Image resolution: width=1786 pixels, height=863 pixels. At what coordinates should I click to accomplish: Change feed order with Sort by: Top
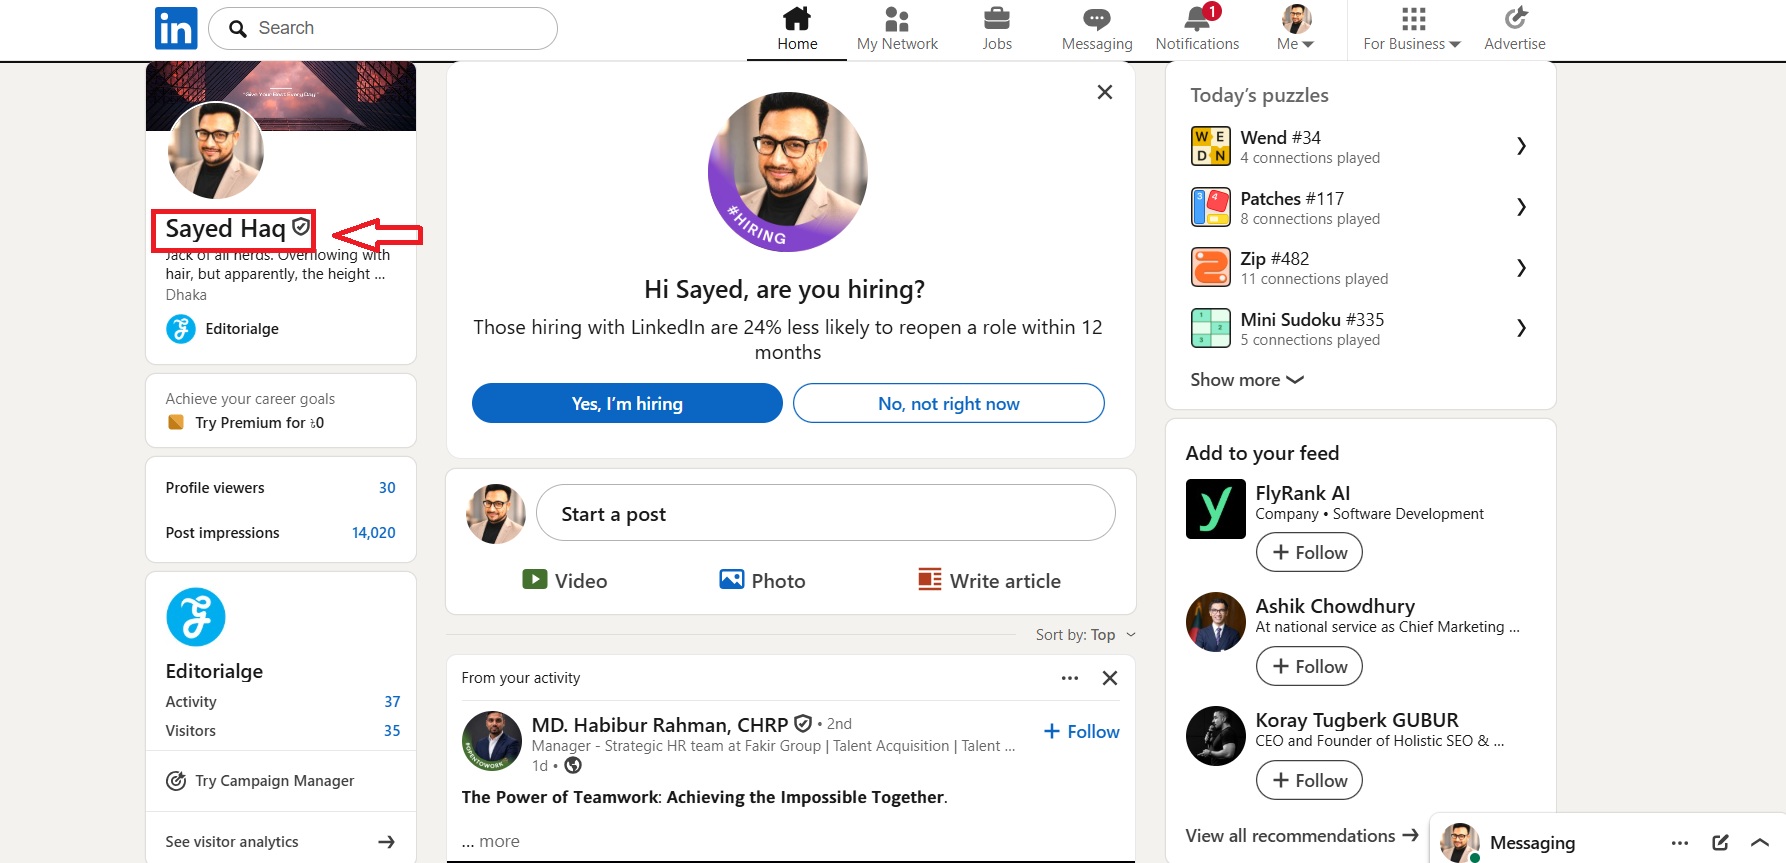coord(1086,635)
